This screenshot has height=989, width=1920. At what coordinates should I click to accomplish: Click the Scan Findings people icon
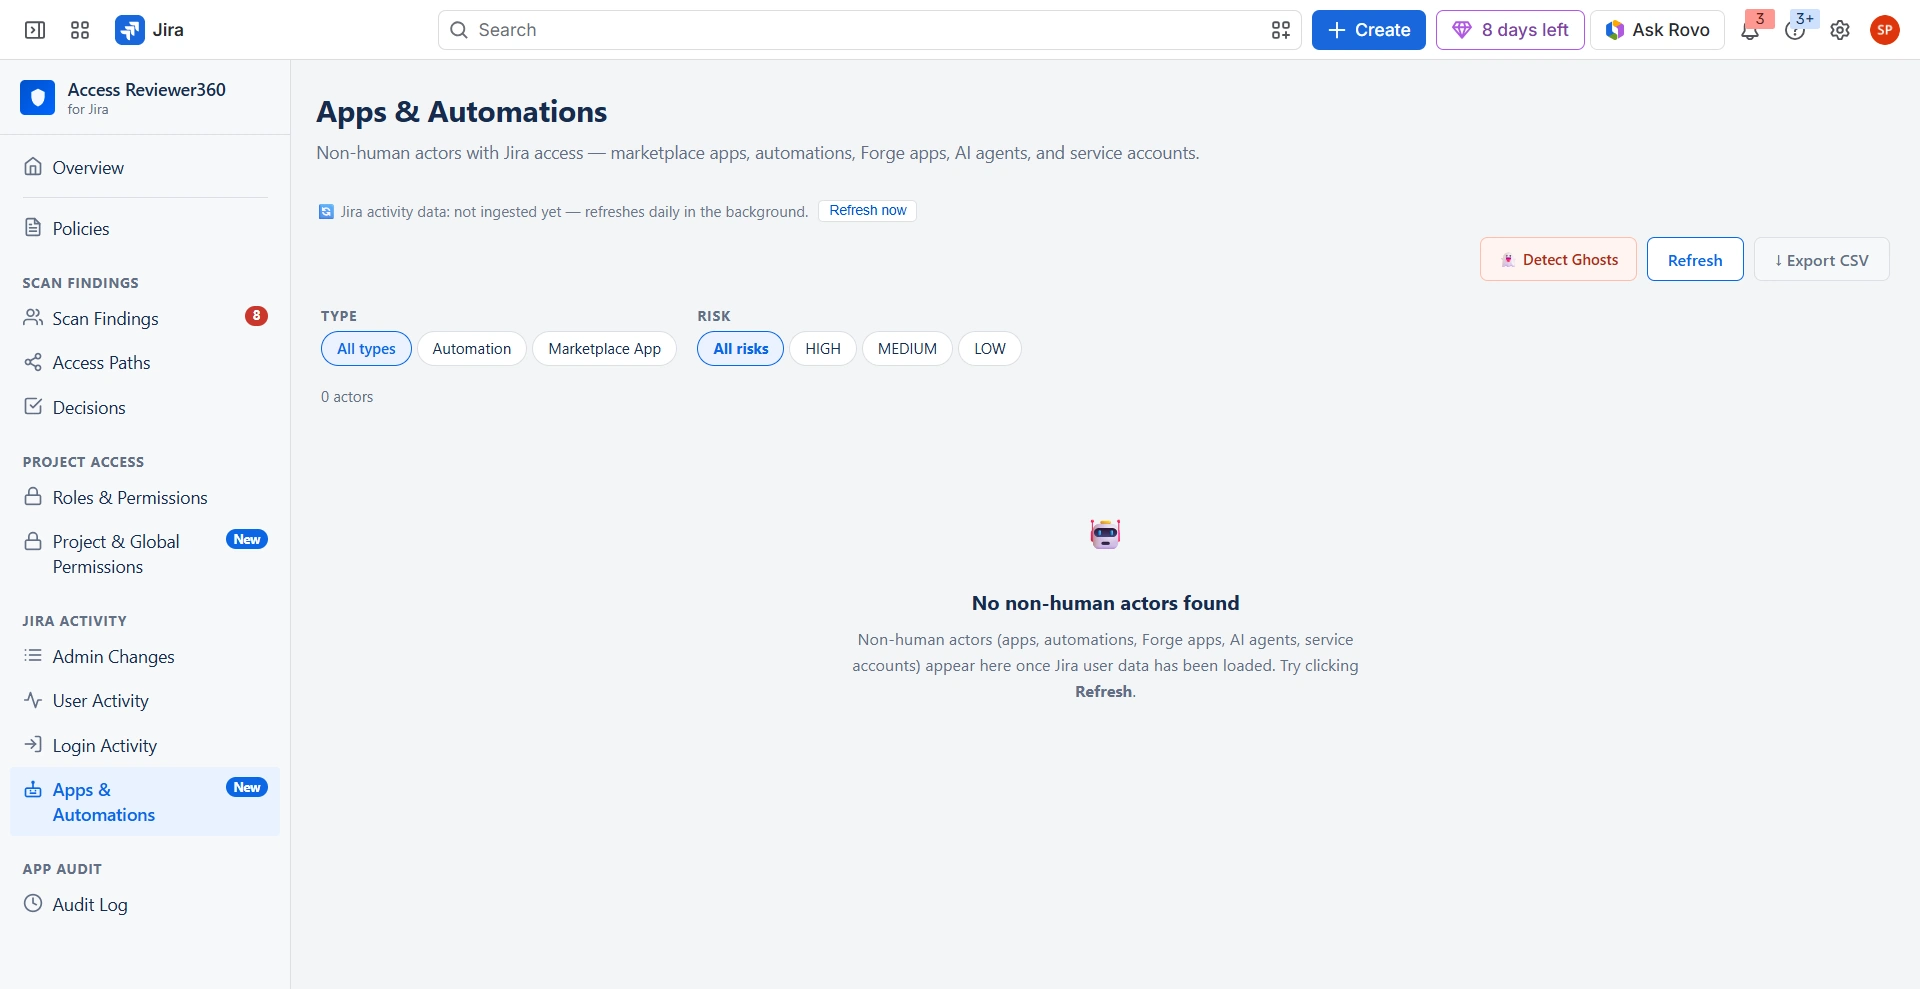[33, 317]
